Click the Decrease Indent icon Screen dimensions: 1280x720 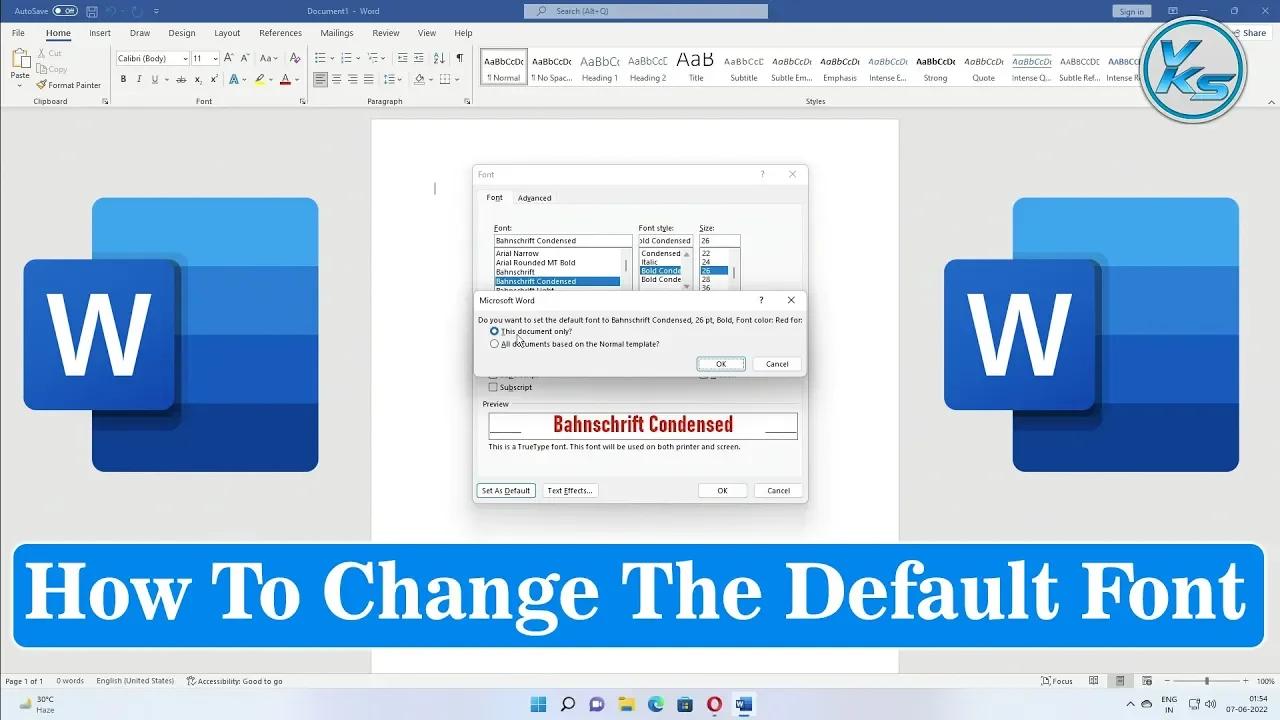402,58
